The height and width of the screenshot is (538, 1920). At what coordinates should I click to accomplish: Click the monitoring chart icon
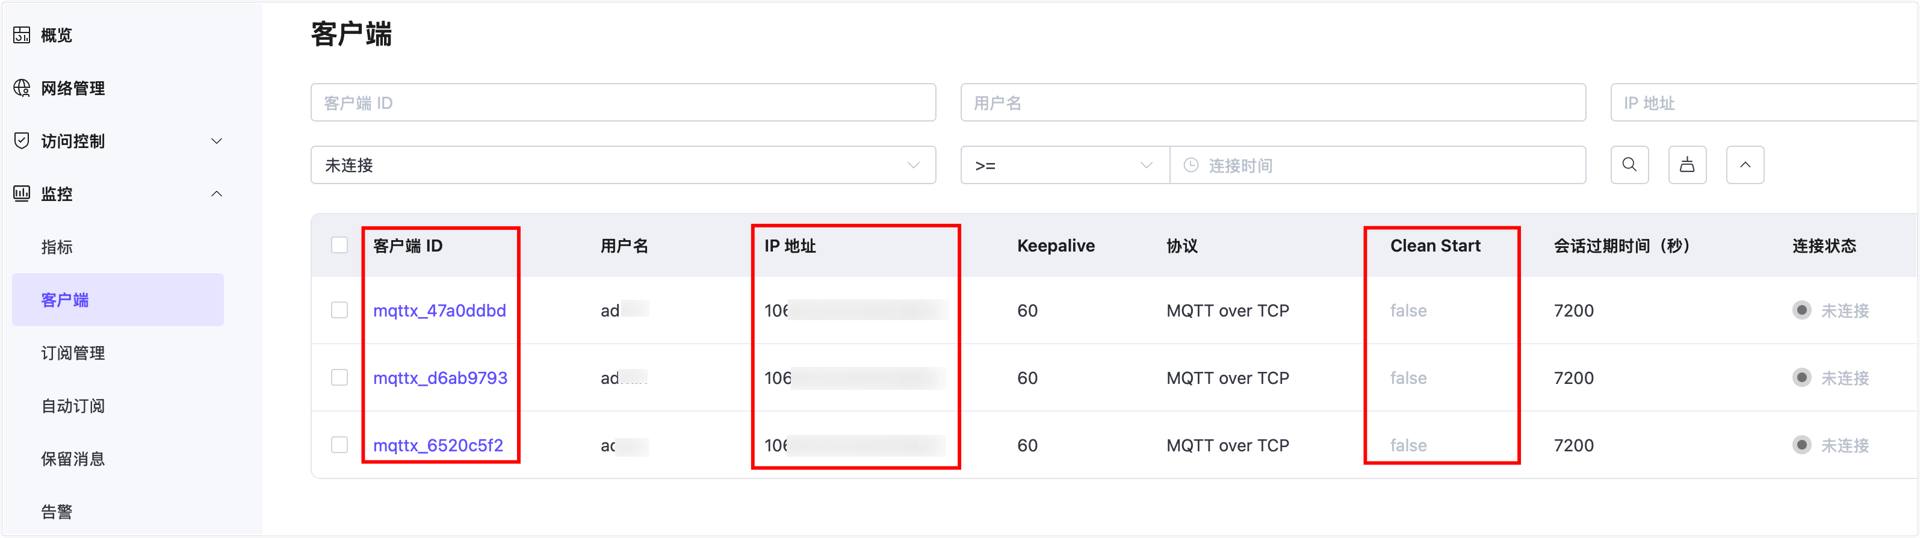22,194
